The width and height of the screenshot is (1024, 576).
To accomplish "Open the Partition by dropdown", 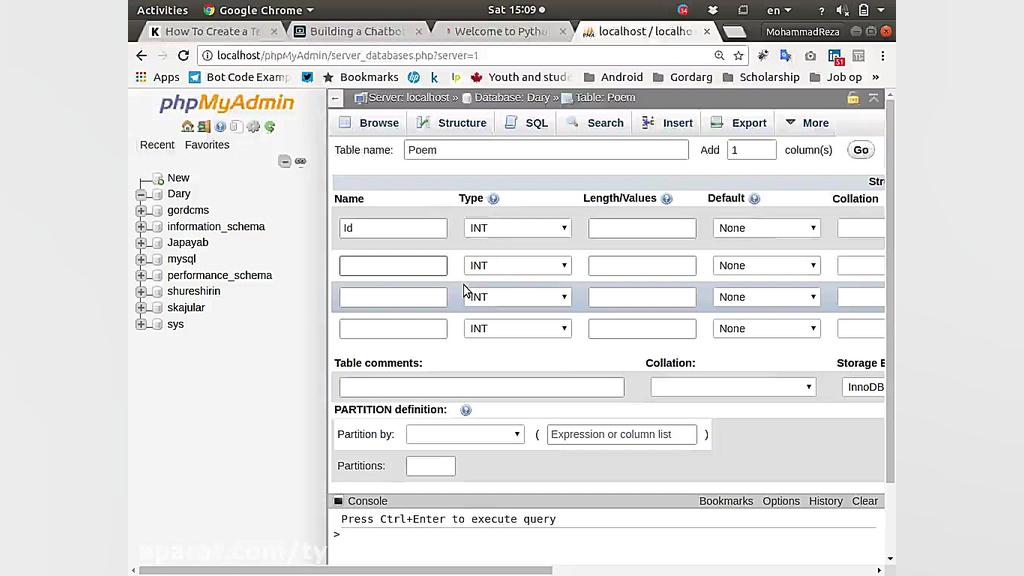I will pyautogui.click(x=465, y=434).
